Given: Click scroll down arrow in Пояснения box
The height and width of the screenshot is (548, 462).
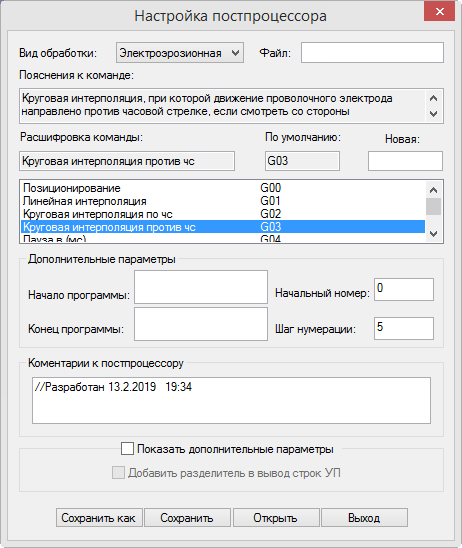Looking at the screenshot, I should (433, 114).
